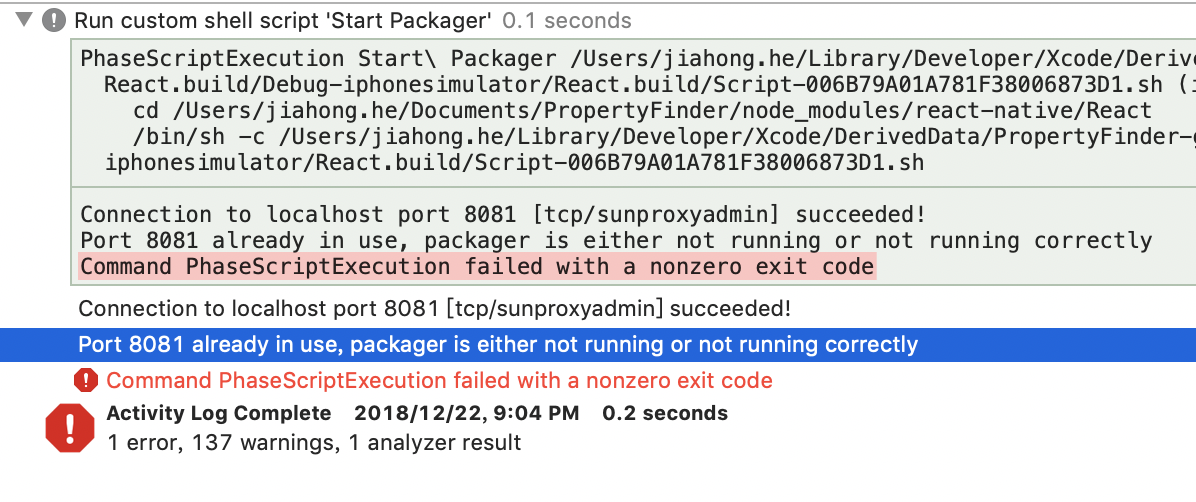Click the '/bin/sh -c' command line in transcript

pyautogui.click(x=664, y=137)
